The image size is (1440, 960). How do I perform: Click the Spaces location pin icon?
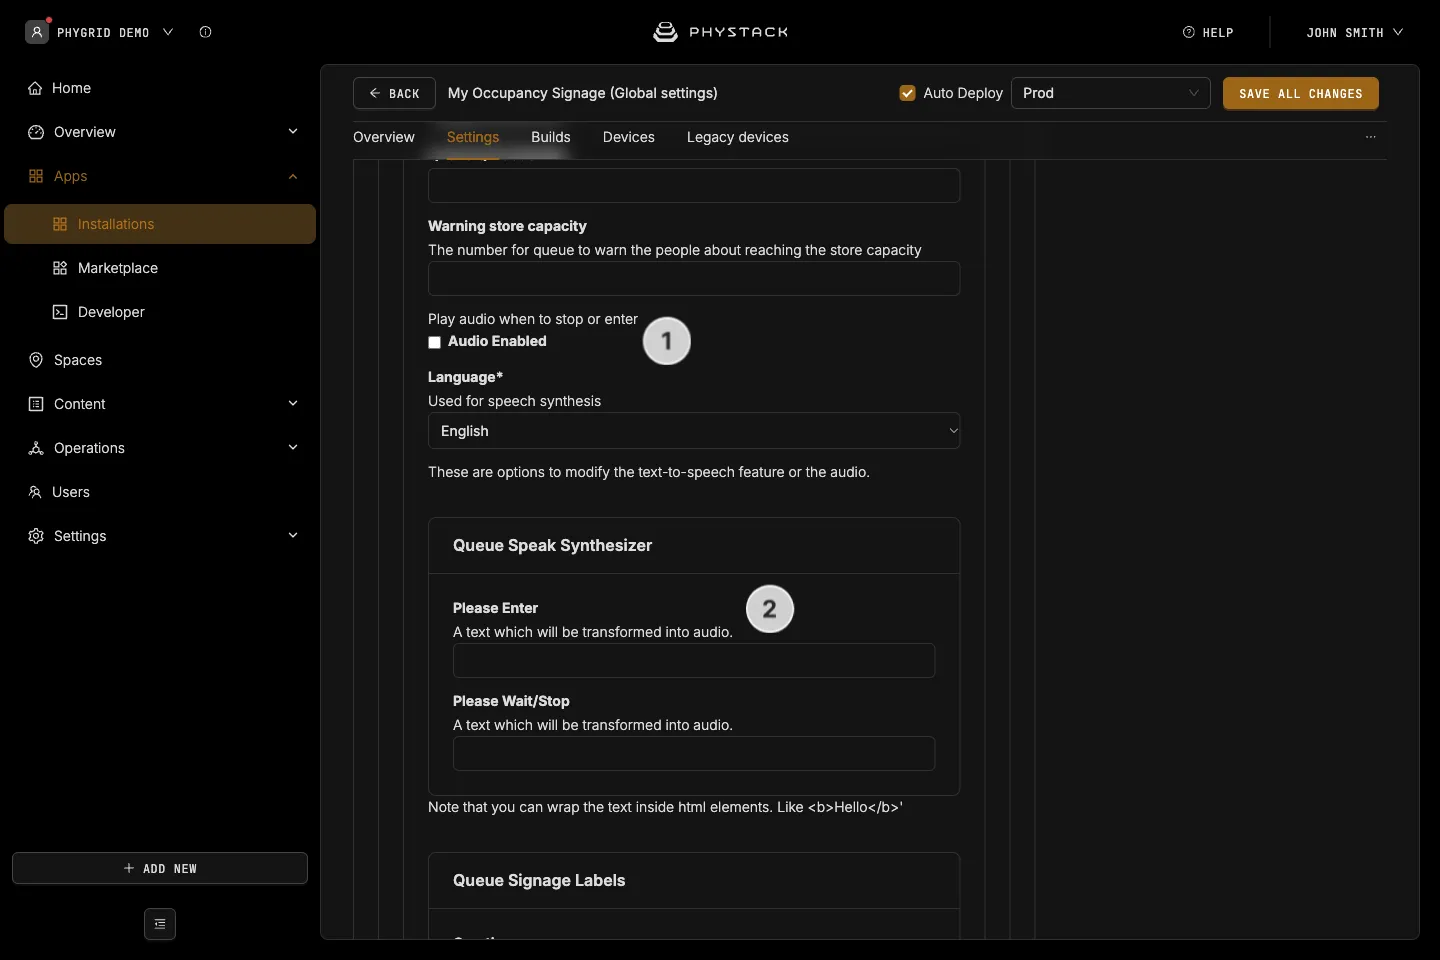(x=36, y=360)
